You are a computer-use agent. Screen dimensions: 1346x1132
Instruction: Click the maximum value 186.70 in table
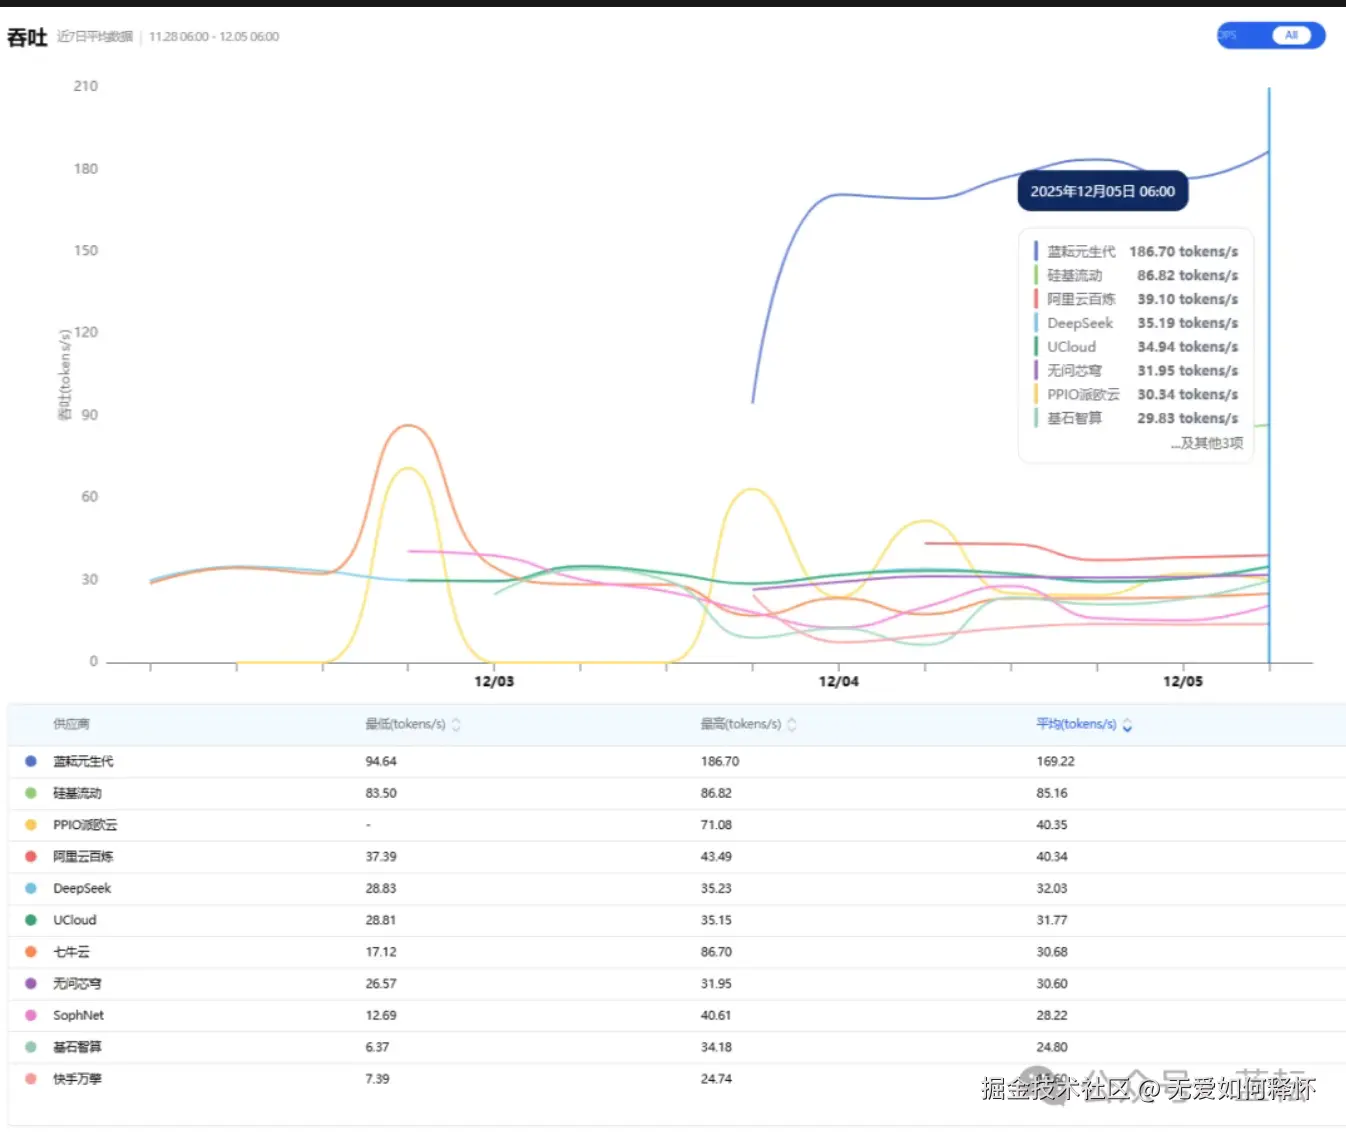click(720, 761)
